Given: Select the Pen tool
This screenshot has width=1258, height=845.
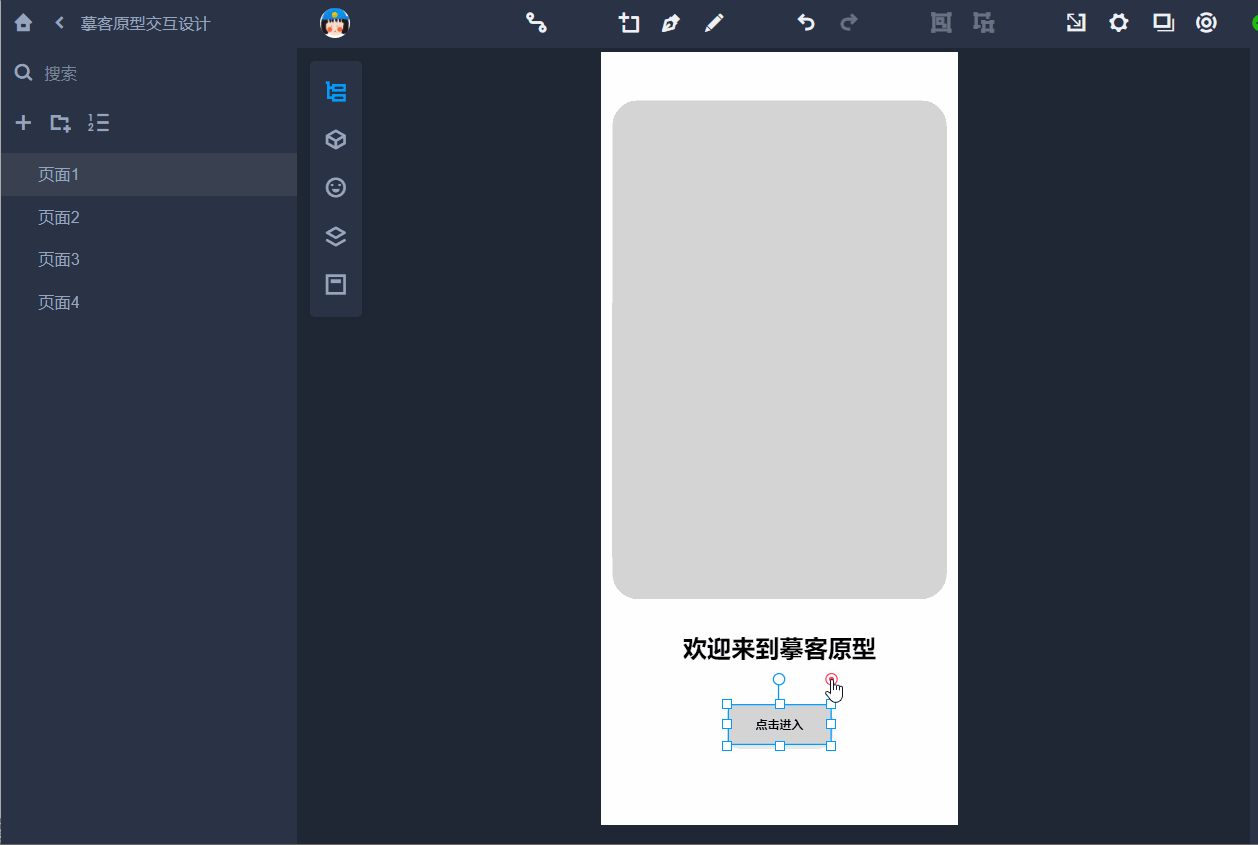Looking at the screenshot, I should [x=670, y=23].
